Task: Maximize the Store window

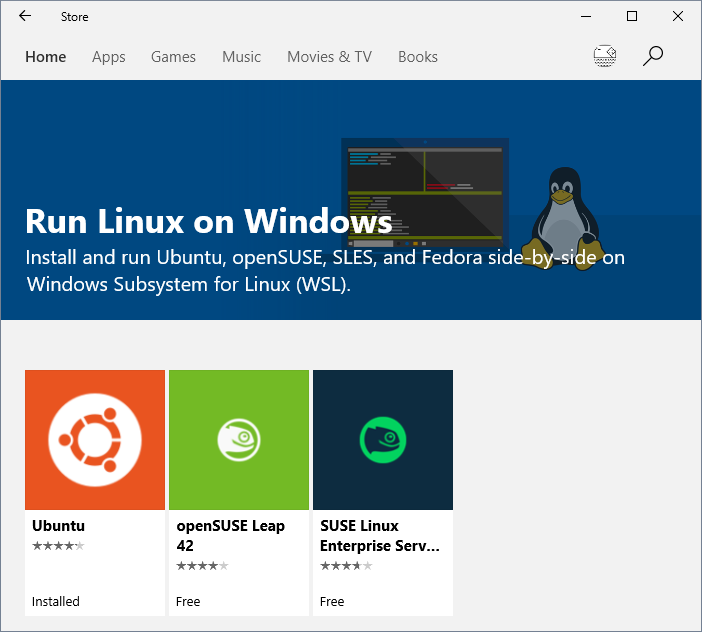Action: pyautogui.click(x=632, y=17)
